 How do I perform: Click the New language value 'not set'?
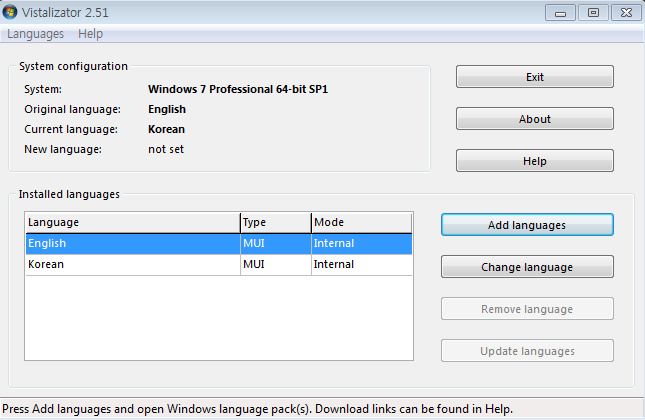166,149
